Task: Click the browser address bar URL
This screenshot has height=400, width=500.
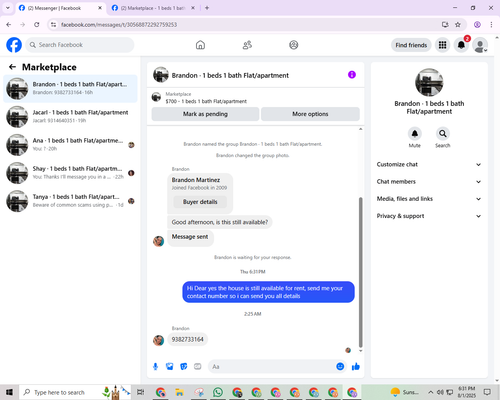Action: pyautogui.click(x=119, y=25)
